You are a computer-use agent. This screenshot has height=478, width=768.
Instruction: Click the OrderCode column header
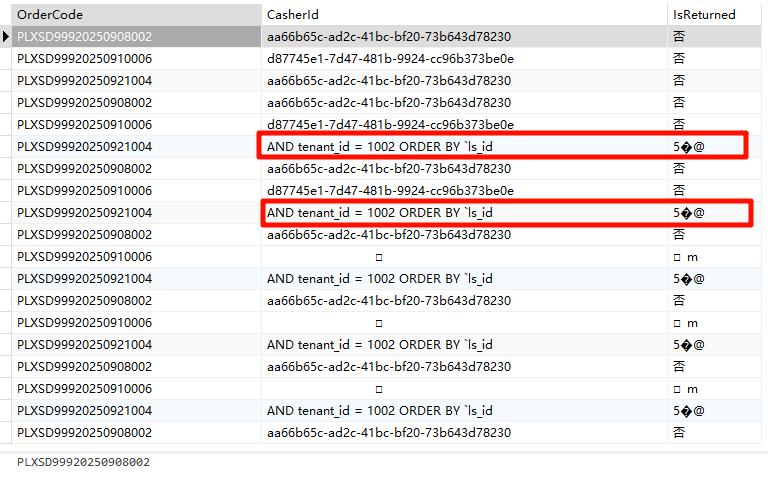click(50, 15)
